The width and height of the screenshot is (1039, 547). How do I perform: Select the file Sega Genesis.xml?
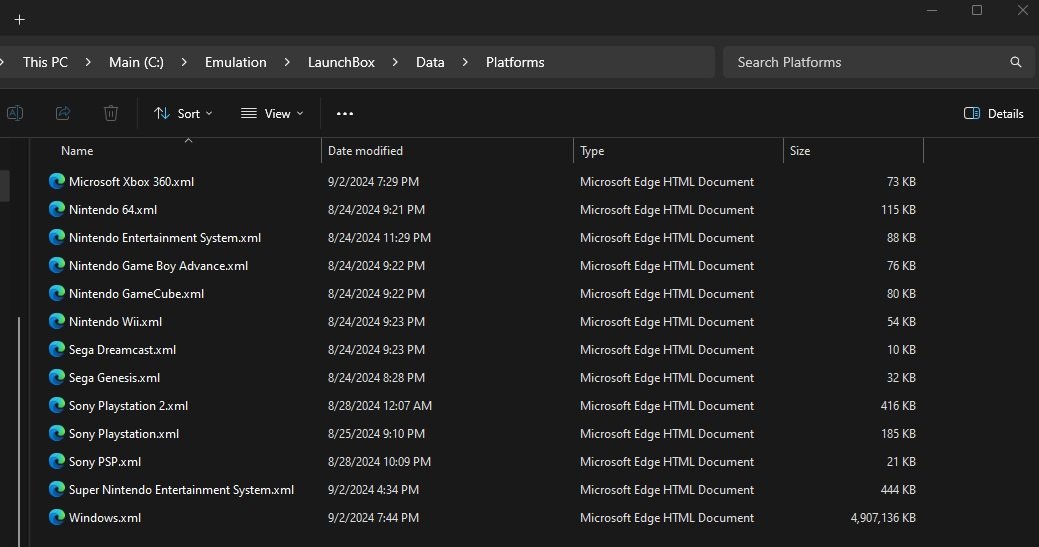pos(115,377)
